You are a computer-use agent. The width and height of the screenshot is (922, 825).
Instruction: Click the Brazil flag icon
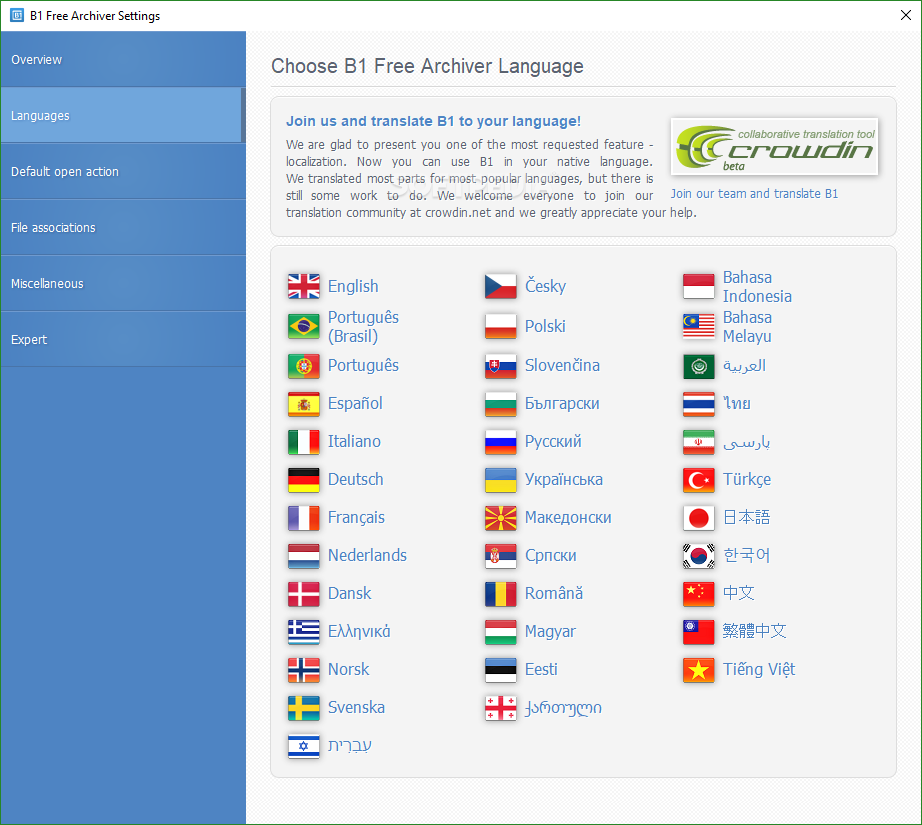pos(303,326)
